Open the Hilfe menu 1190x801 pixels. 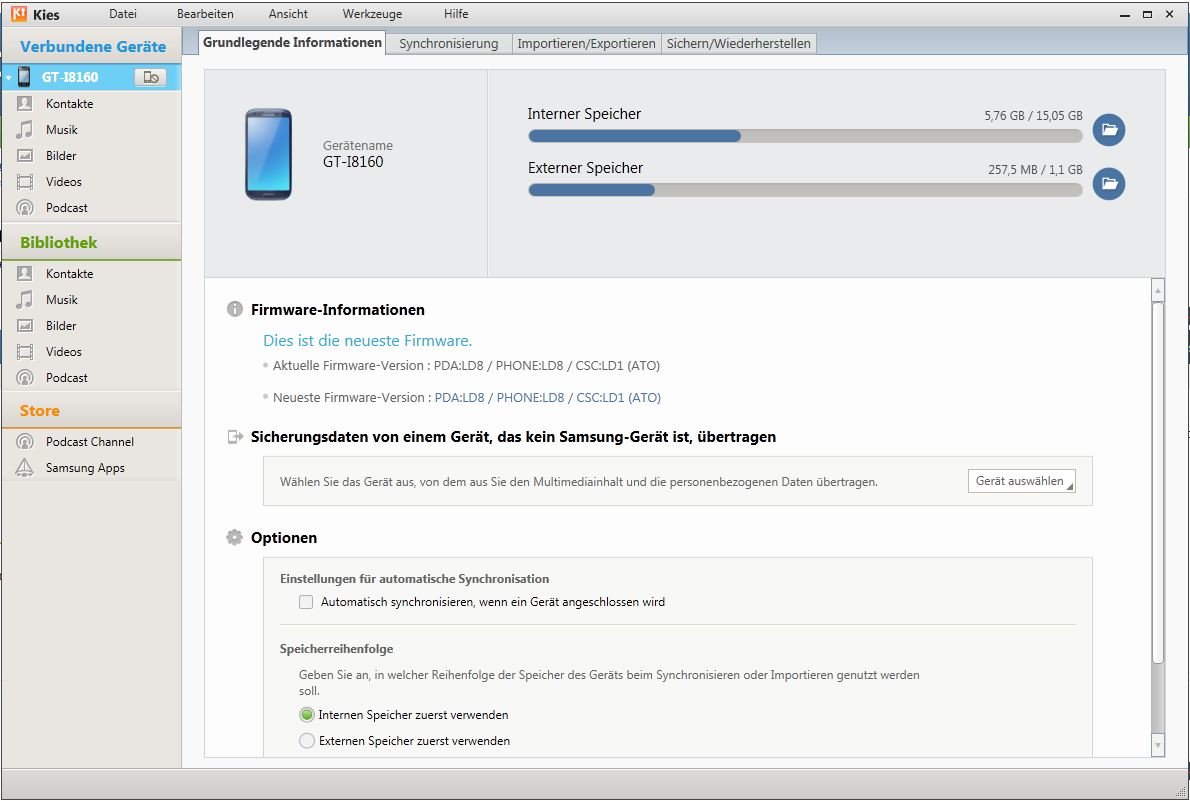[456, 14]
